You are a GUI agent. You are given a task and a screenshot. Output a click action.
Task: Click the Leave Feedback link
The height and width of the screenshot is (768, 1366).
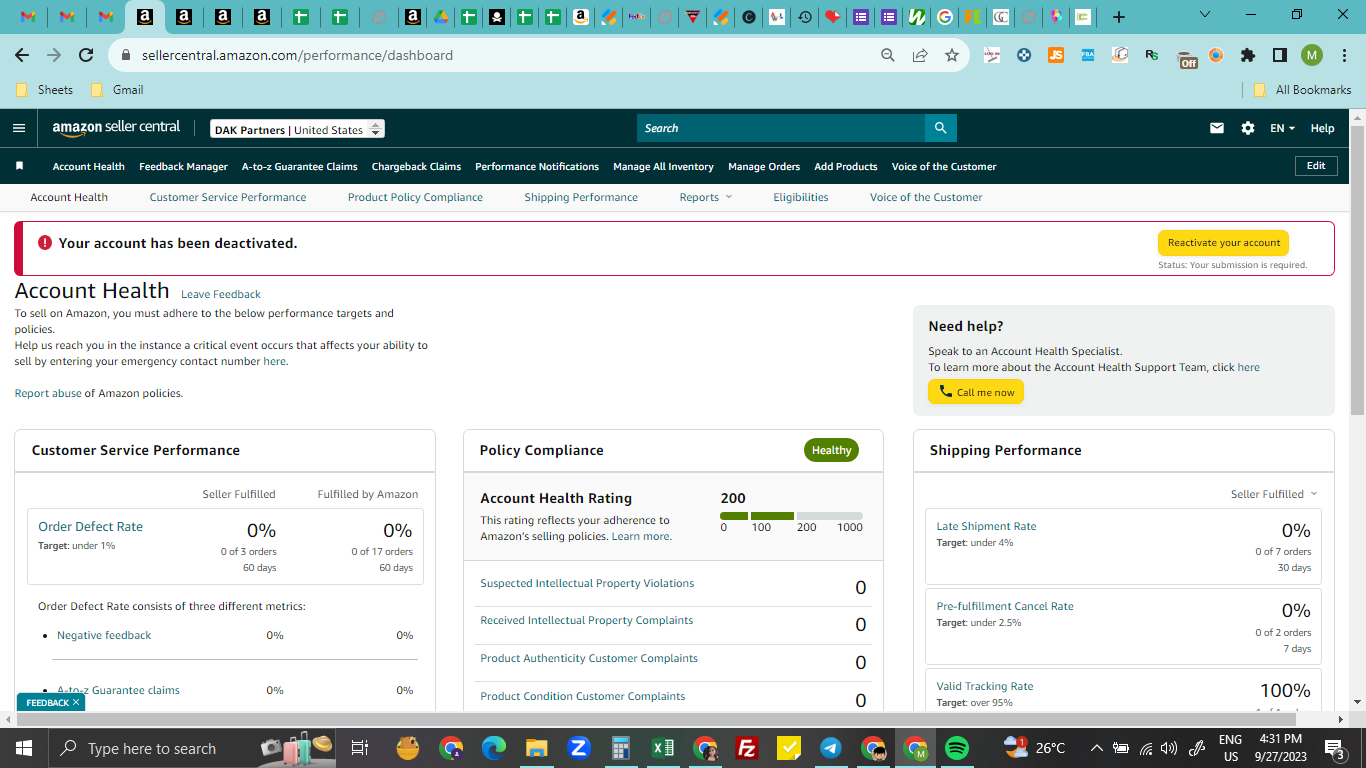[x=221, y=294]
